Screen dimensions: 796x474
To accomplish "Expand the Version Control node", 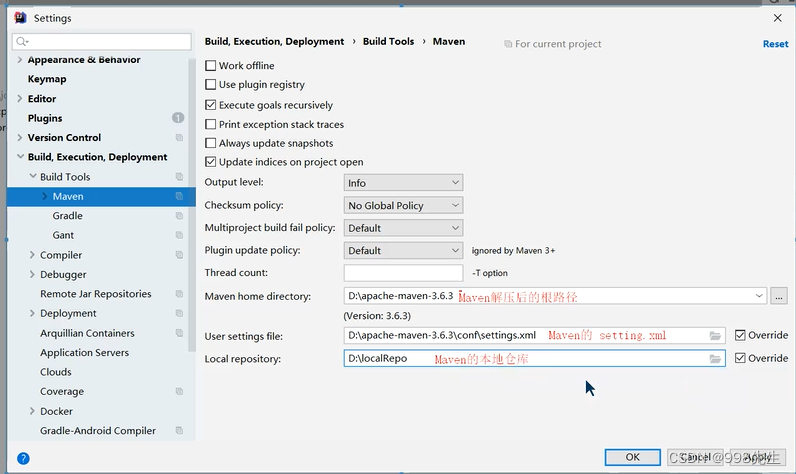I will [x=20, y=138].
